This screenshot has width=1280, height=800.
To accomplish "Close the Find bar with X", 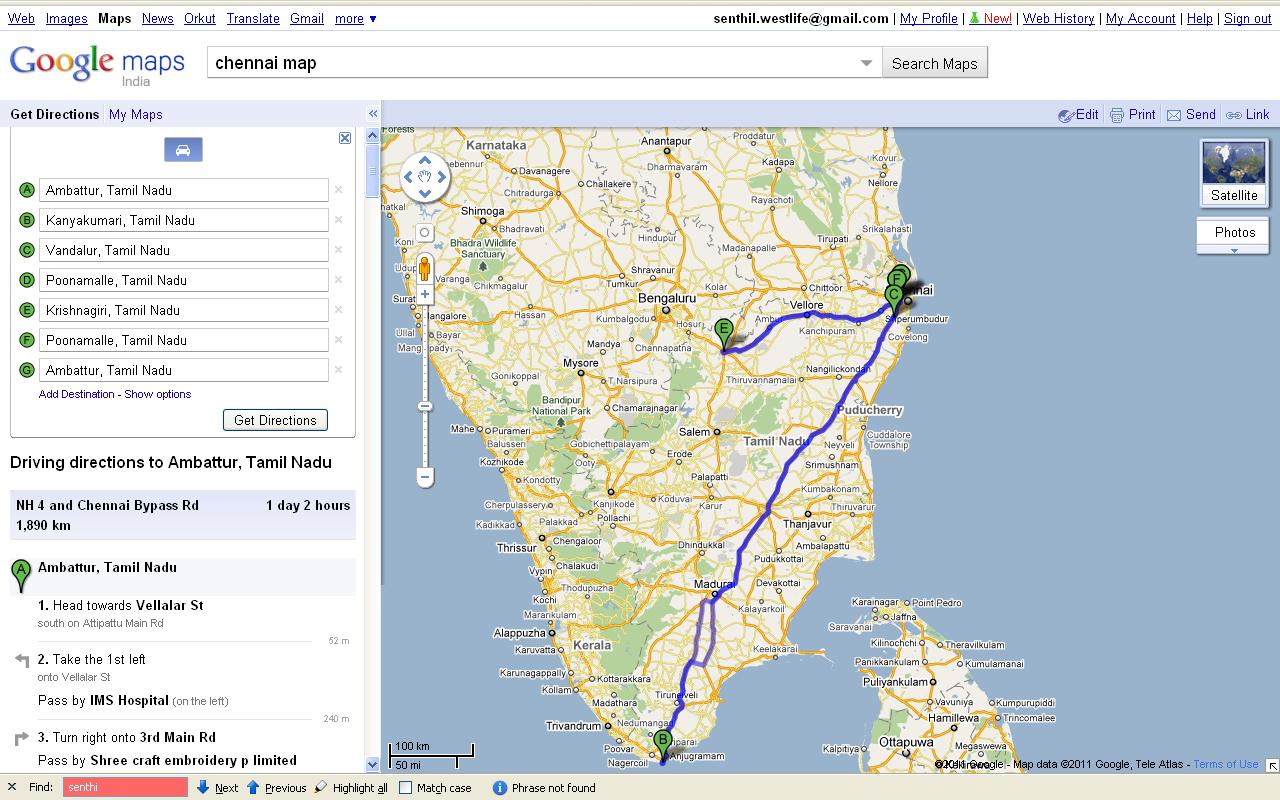I will (x=12, y=787).
